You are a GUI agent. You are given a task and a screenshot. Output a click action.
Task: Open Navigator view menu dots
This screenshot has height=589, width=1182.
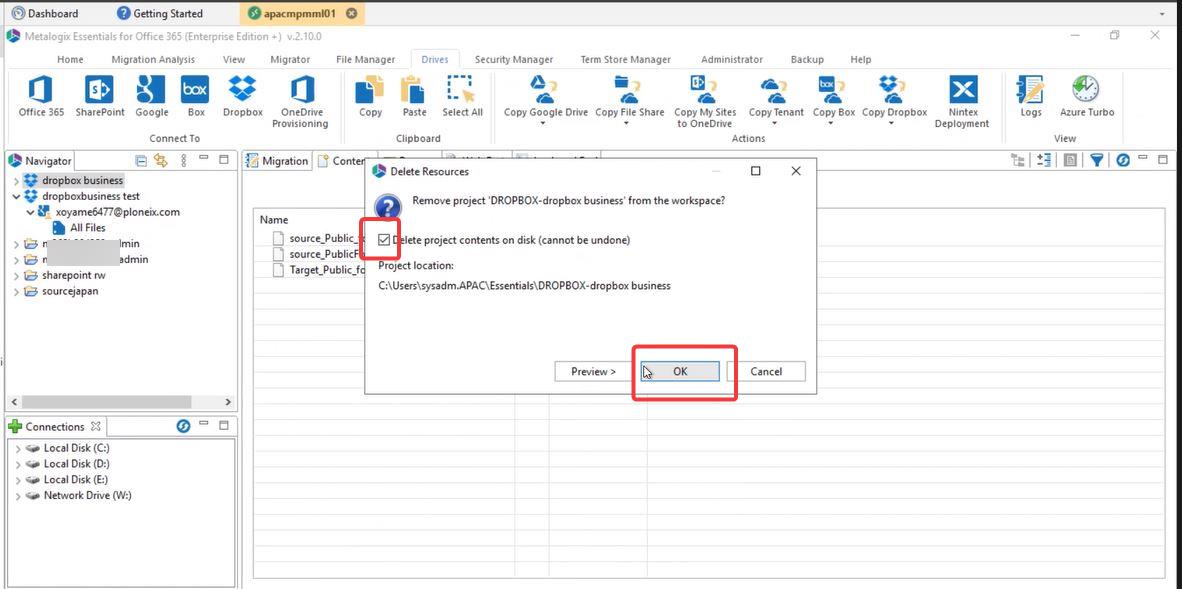coord(183,160)
